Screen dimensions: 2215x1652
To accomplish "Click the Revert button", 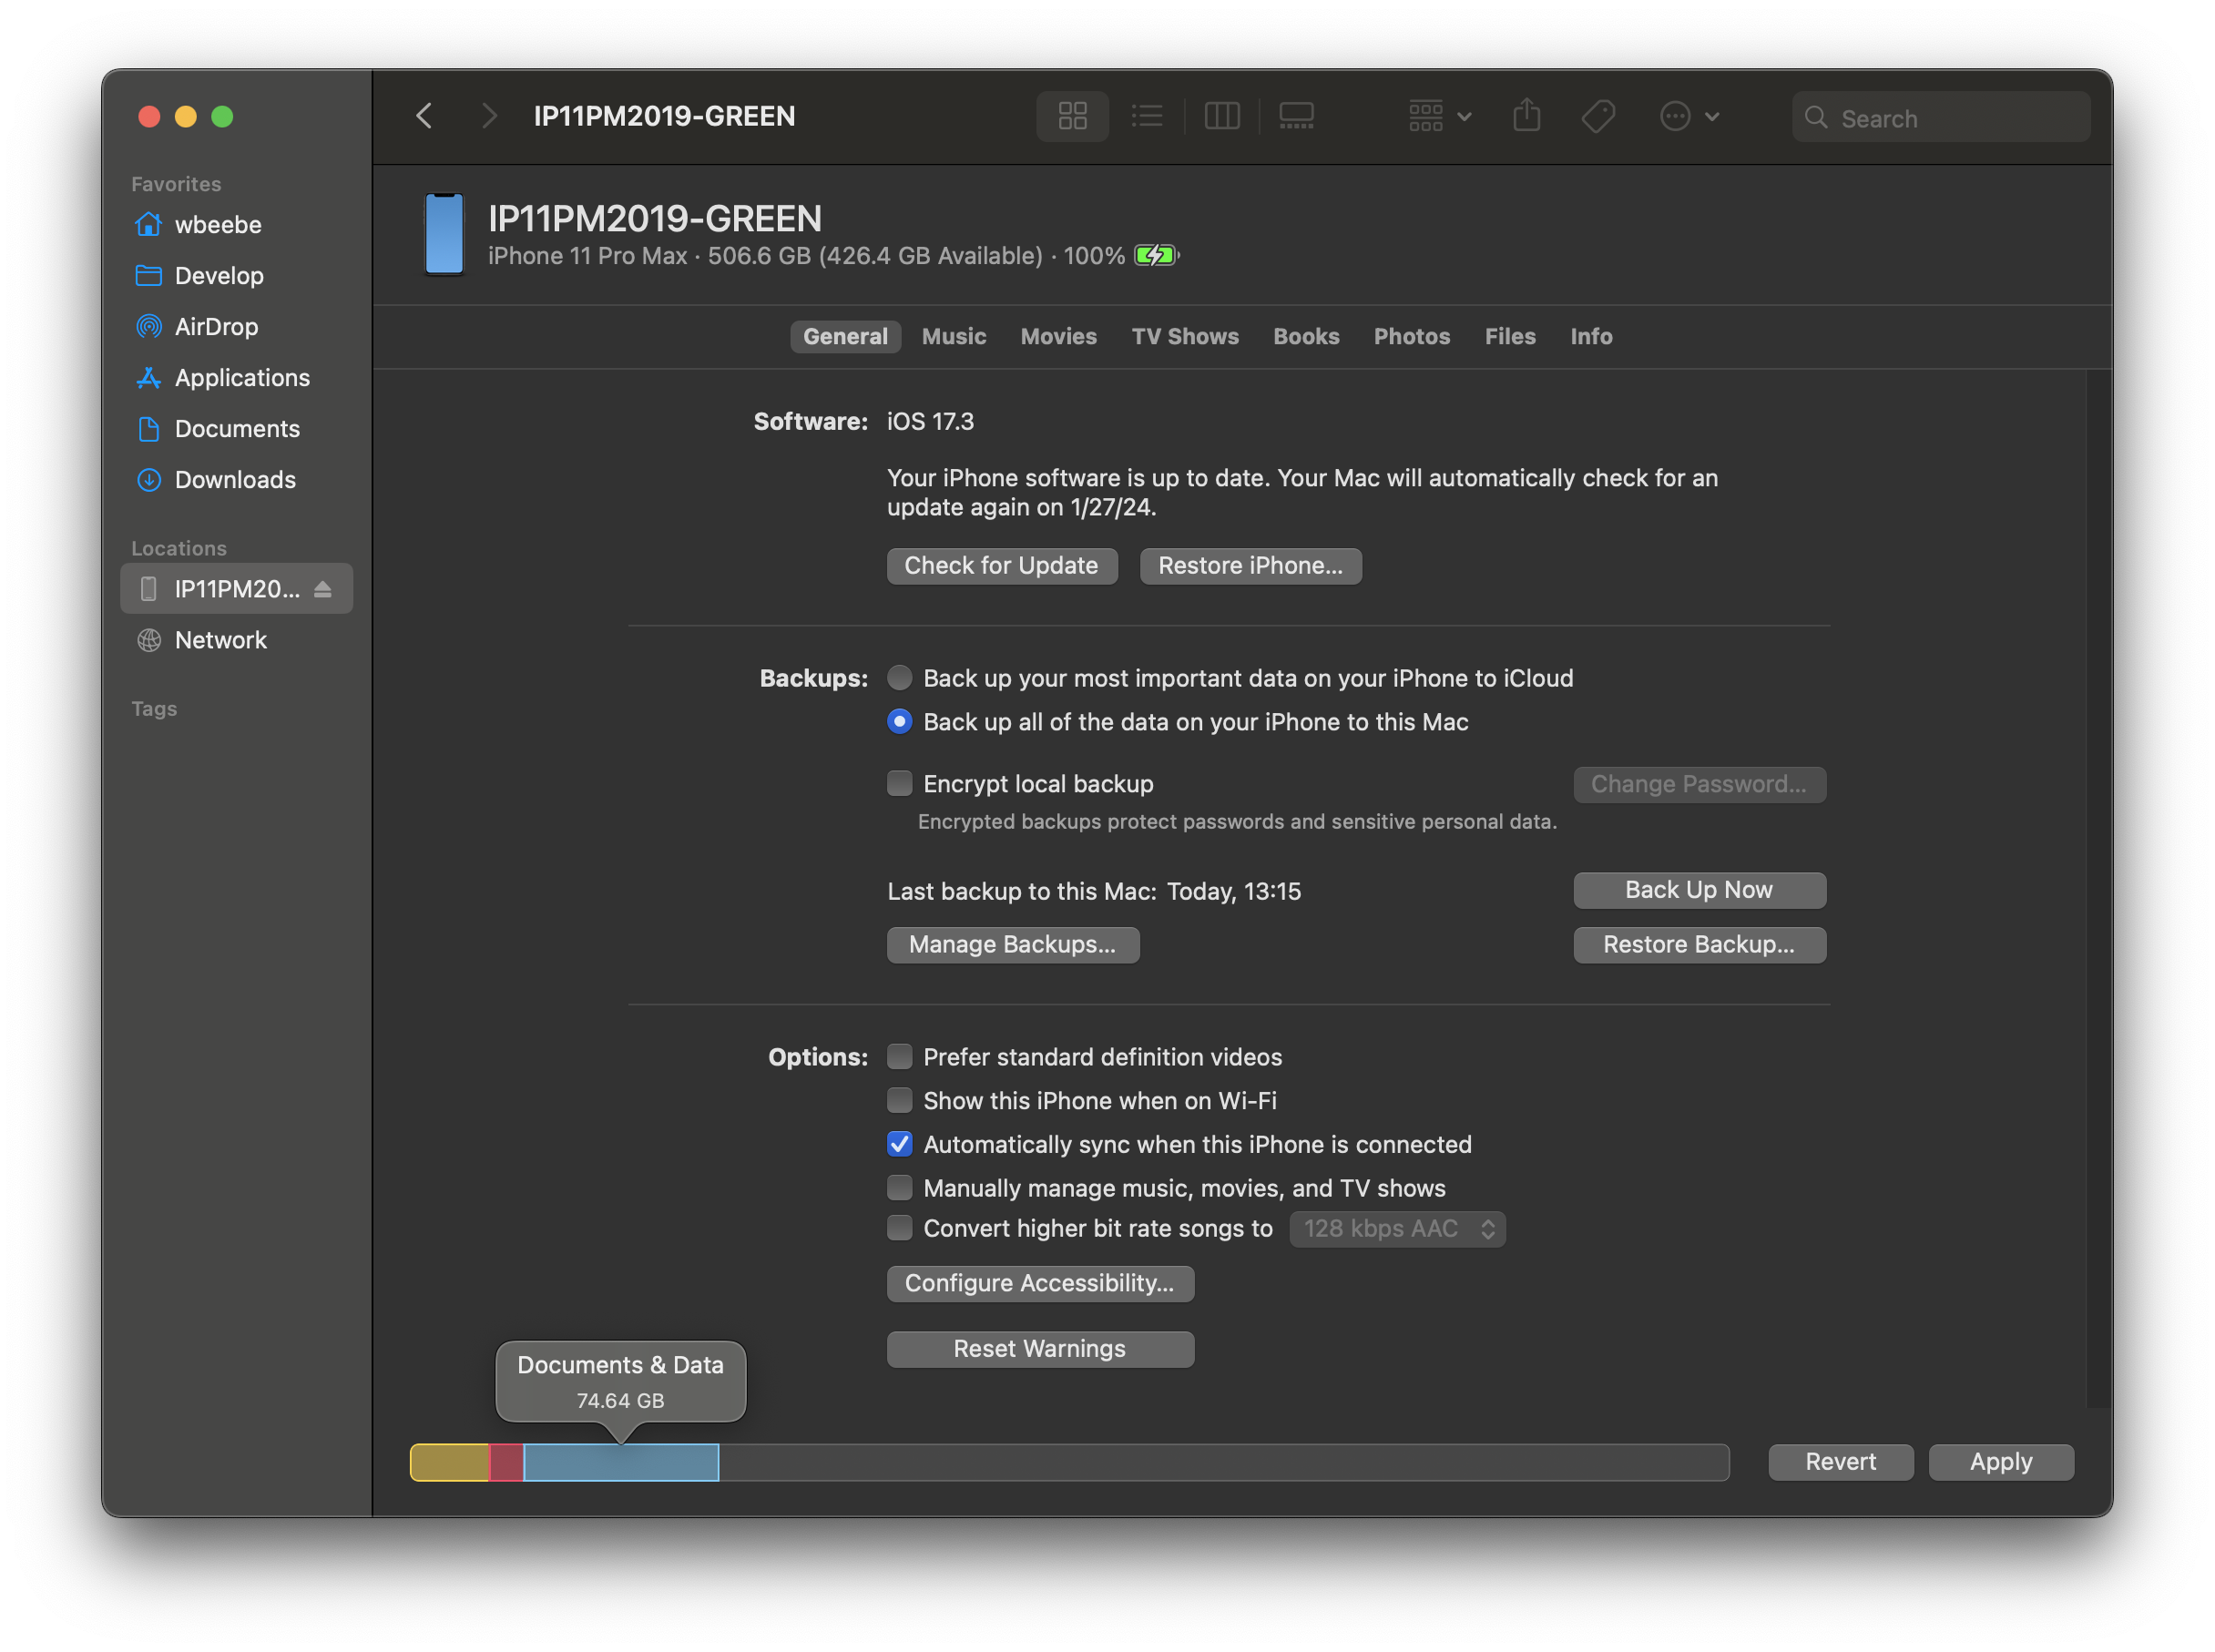I will click(x=1840, y=1462).
